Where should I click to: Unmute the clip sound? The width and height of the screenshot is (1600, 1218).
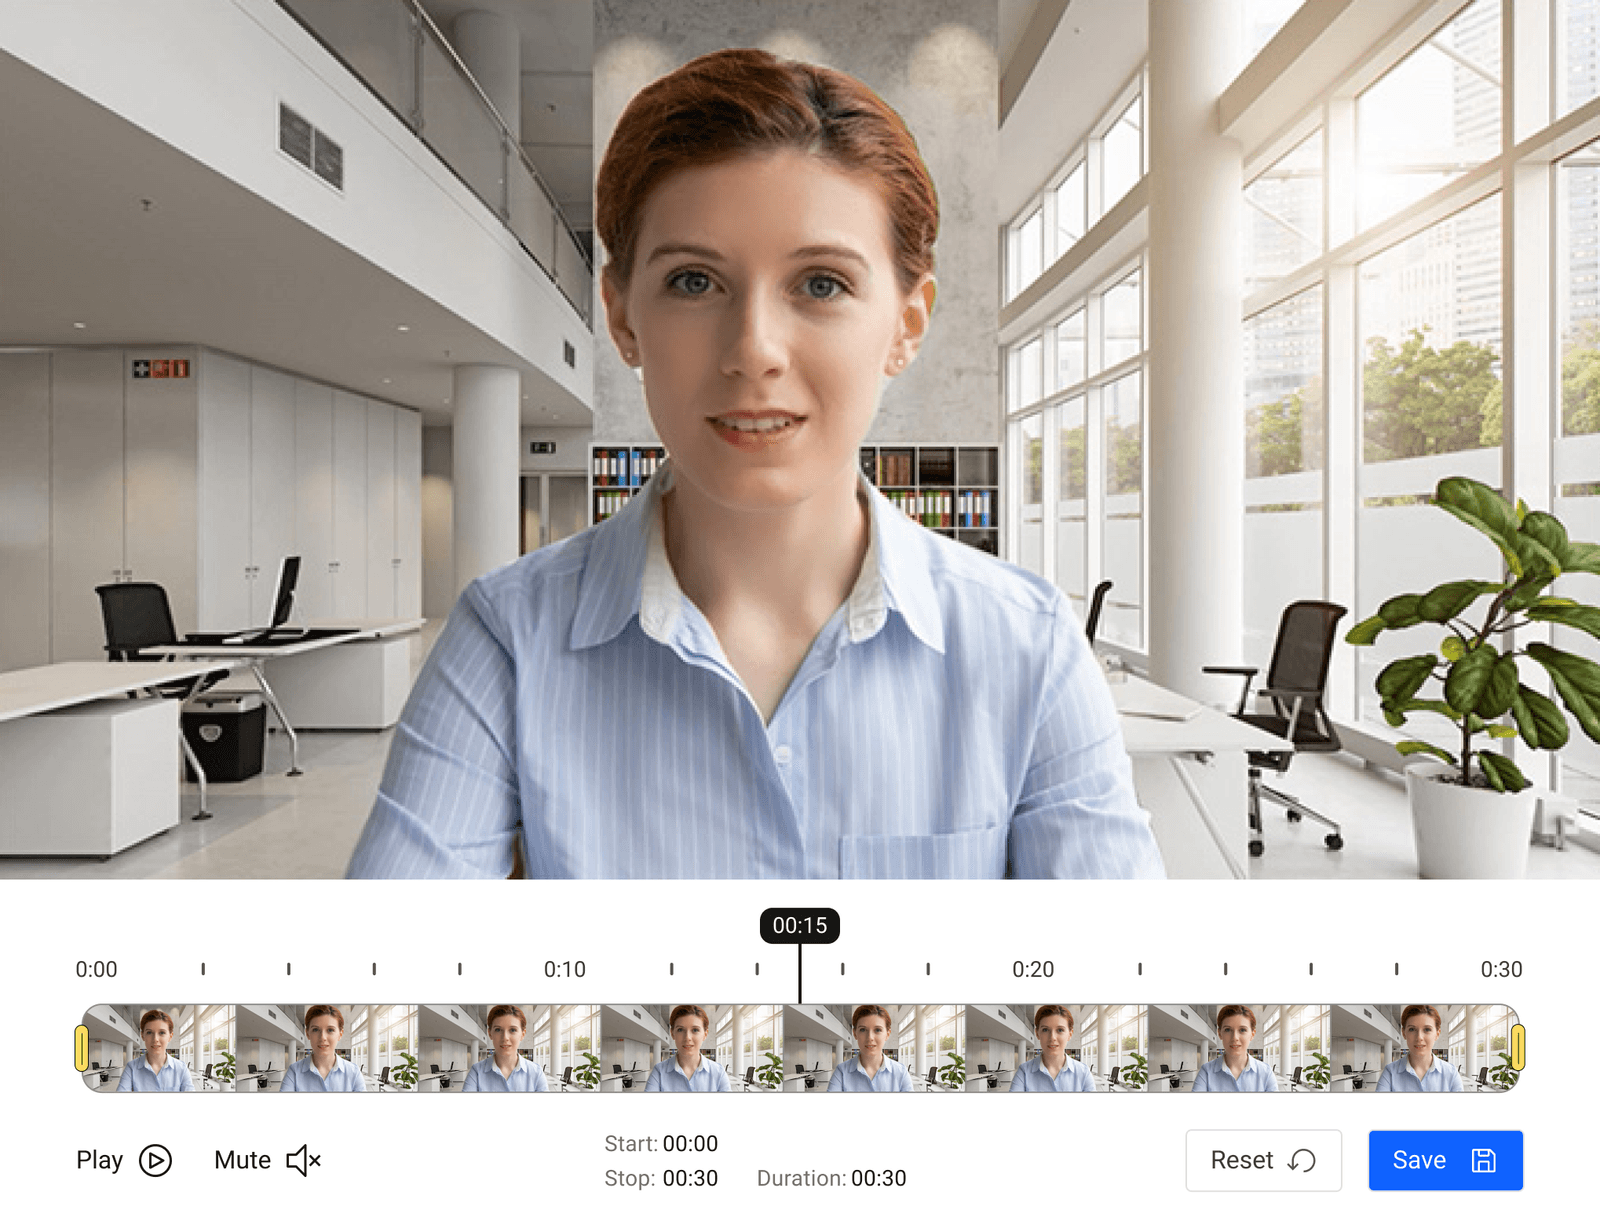click(x=270, y=1160)
